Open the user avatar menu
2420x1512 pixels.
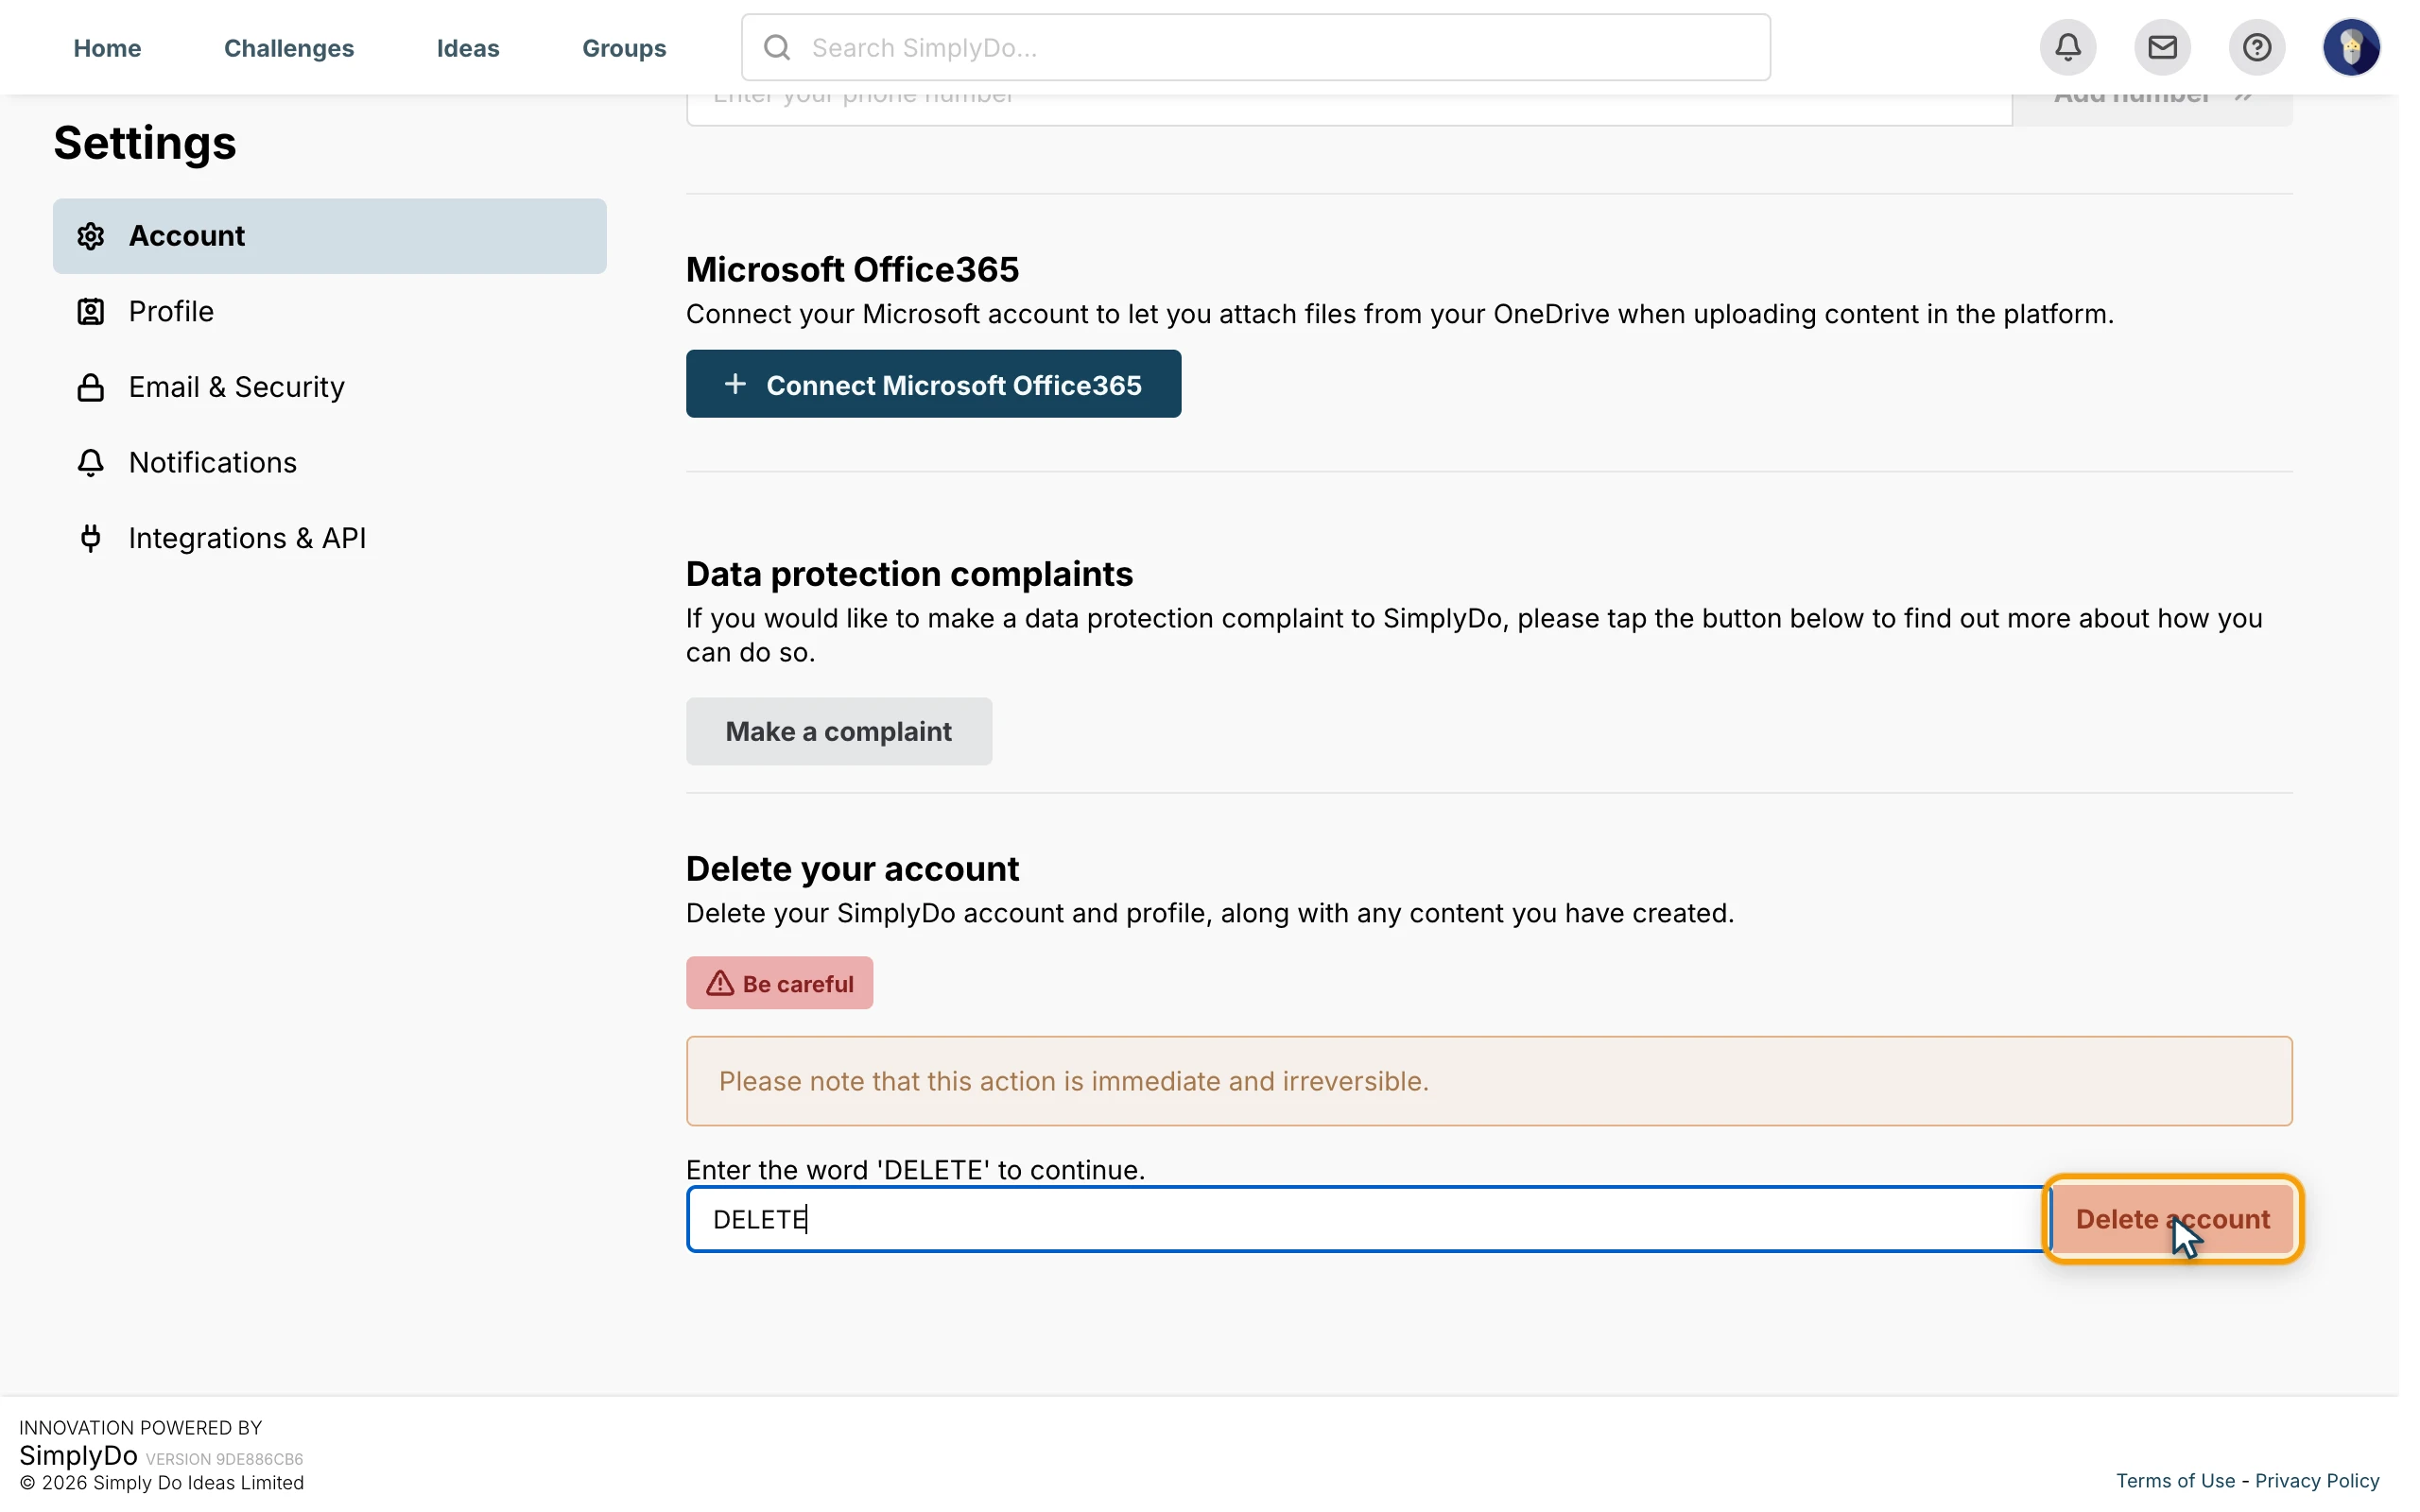(x=2351, y=47)
